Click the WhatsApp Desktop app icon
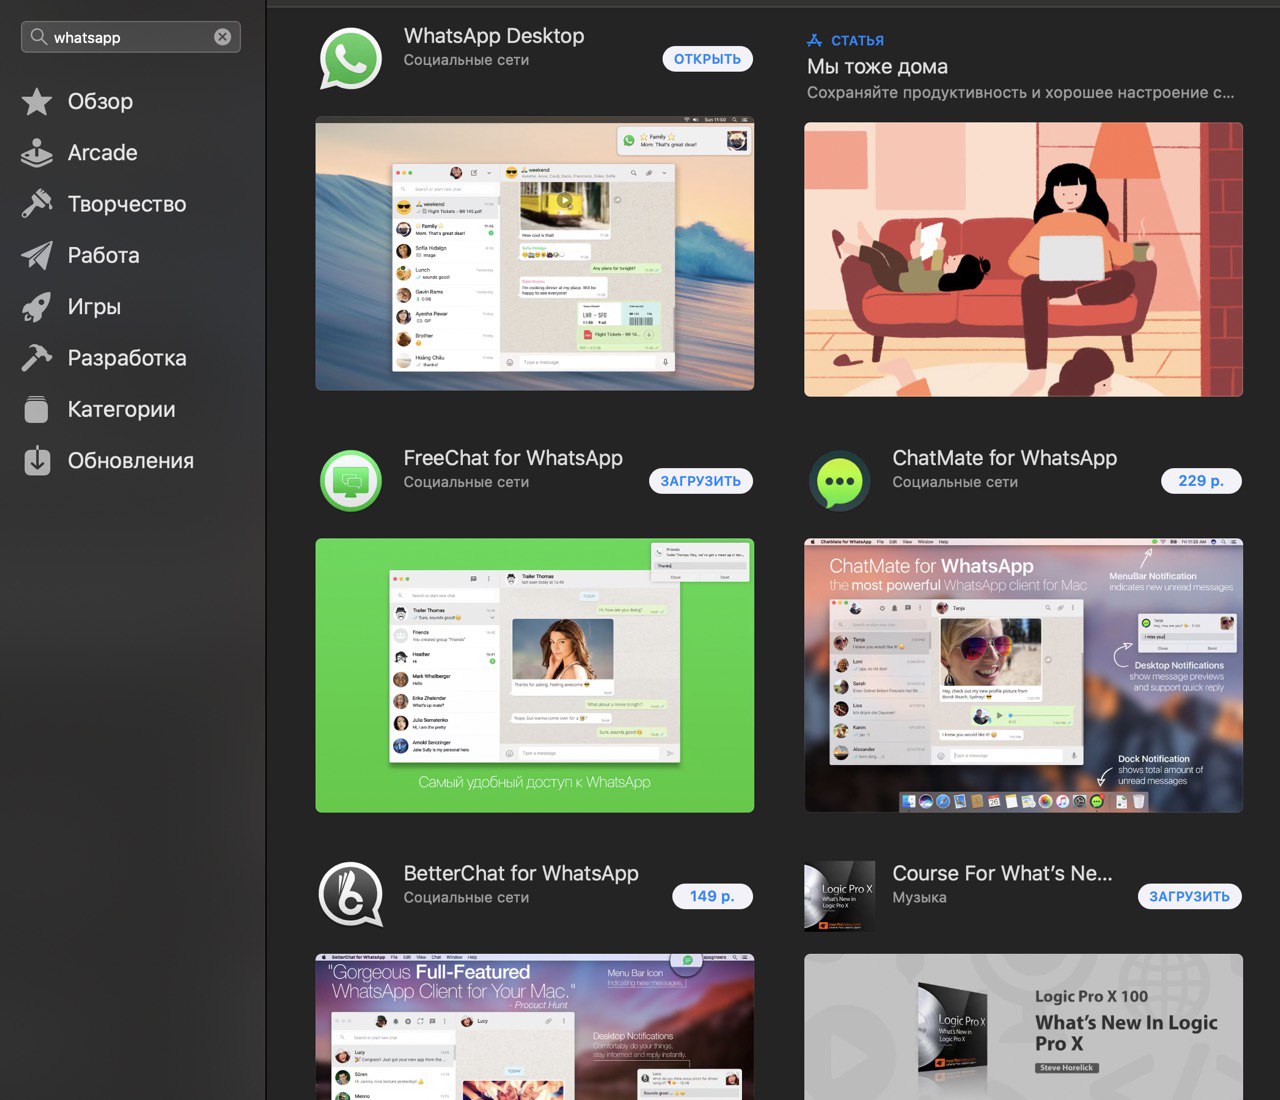The image size is (1280, 1100). click(351, 59)
